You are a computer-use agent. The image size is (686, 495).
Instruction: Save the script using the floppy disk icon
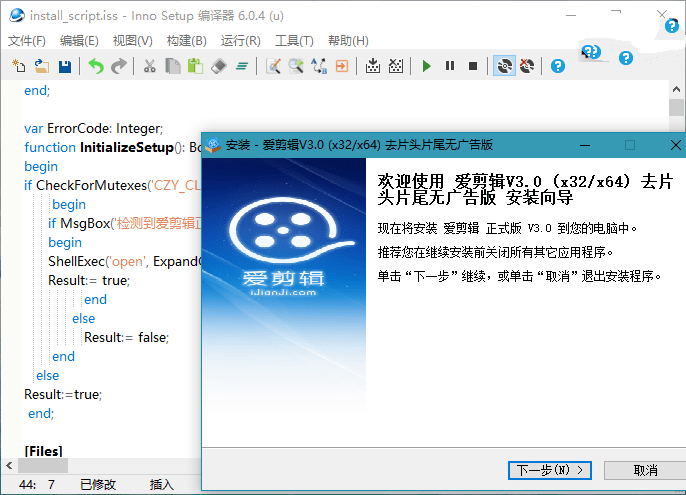click(64, 66)
